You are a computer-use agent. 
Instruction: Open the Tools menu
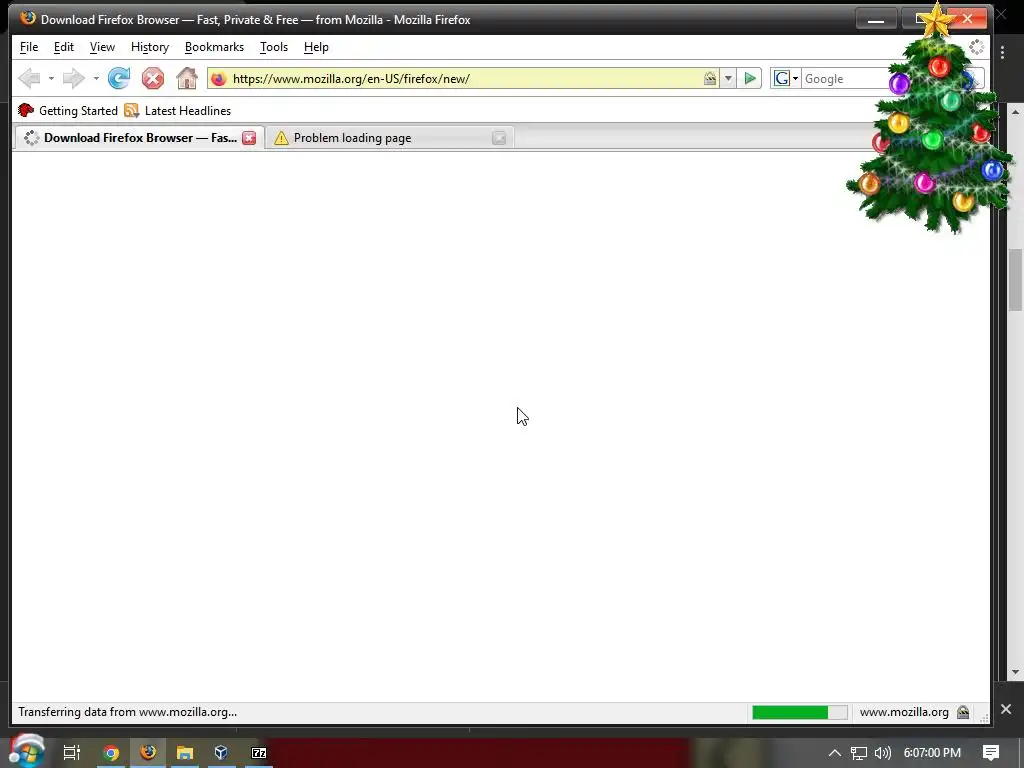click(x=274, y=47)
